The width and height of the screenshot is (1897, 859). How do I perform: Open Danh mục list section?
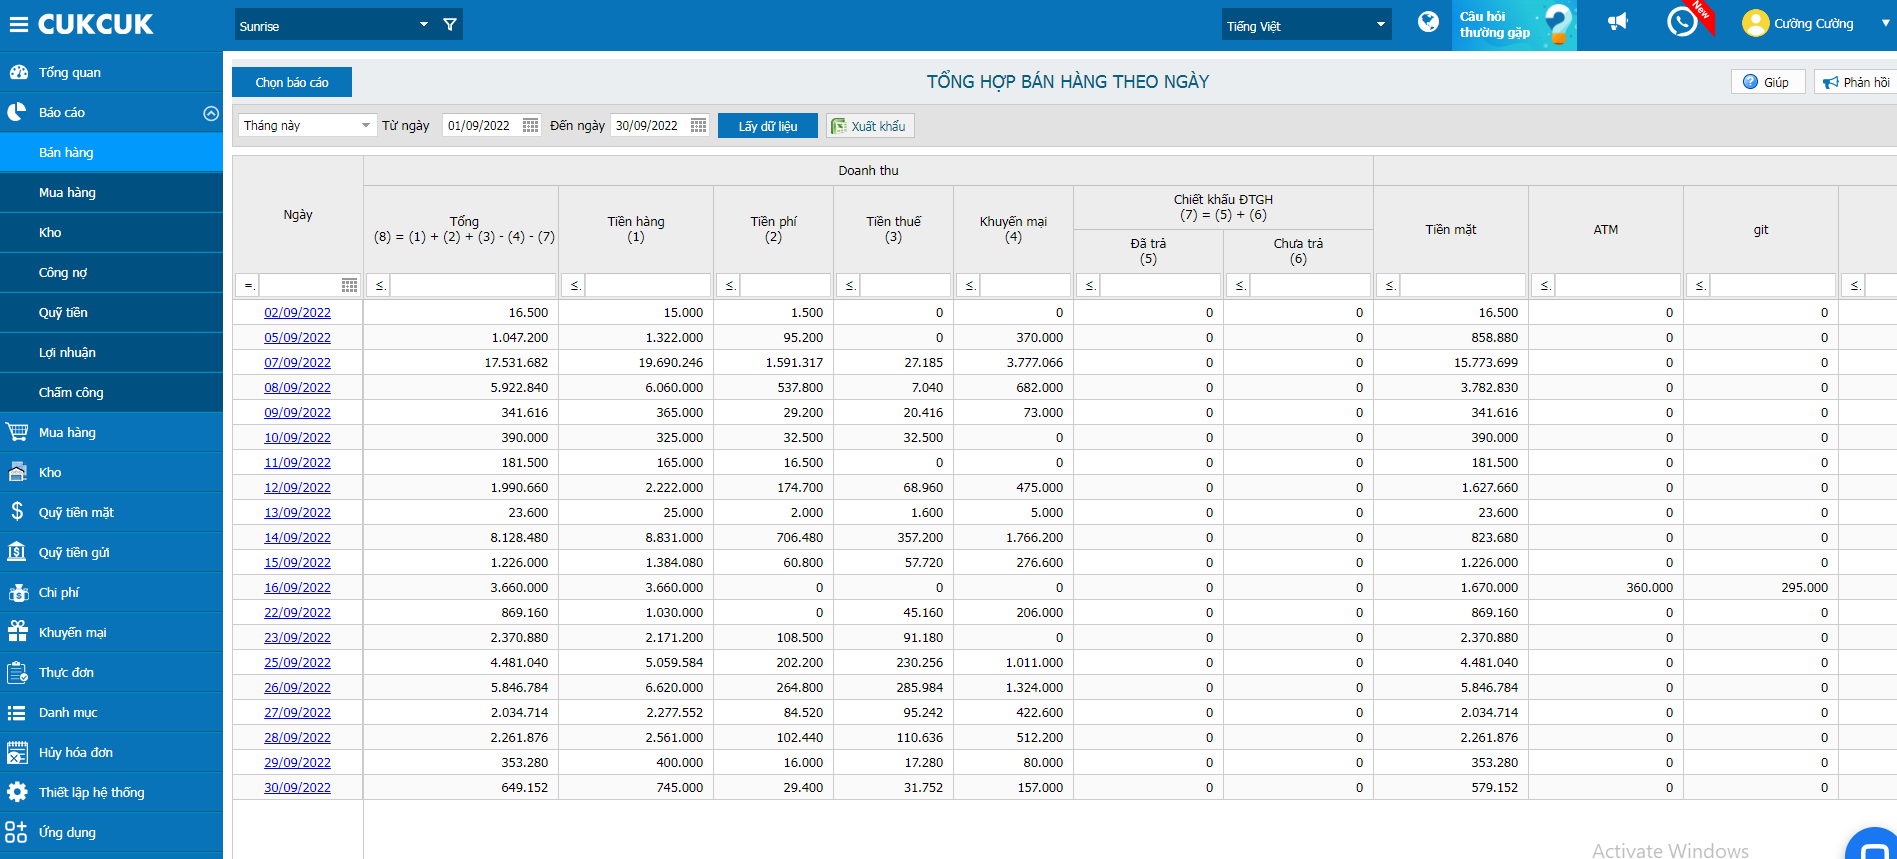coord(111,712)
